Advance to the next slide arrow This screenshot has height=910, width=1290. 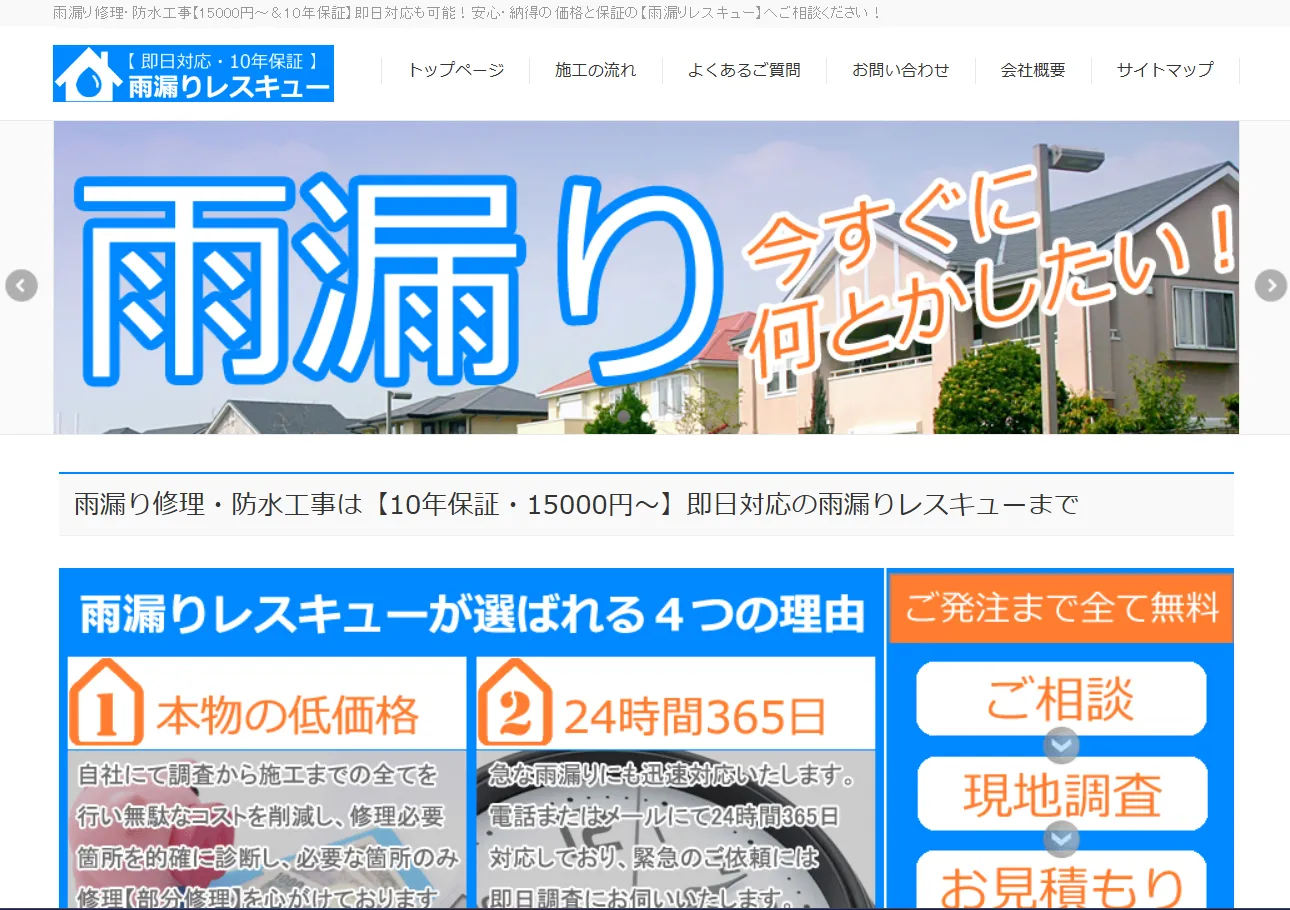pos(1270,285)
